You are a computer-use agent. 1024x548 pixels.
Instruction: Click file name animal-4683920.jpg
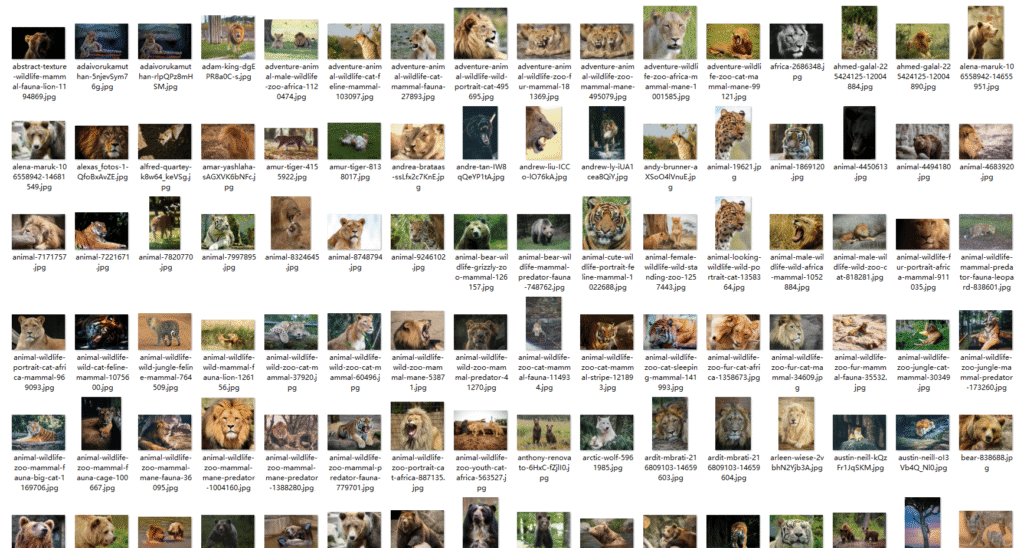coord(987,172)
